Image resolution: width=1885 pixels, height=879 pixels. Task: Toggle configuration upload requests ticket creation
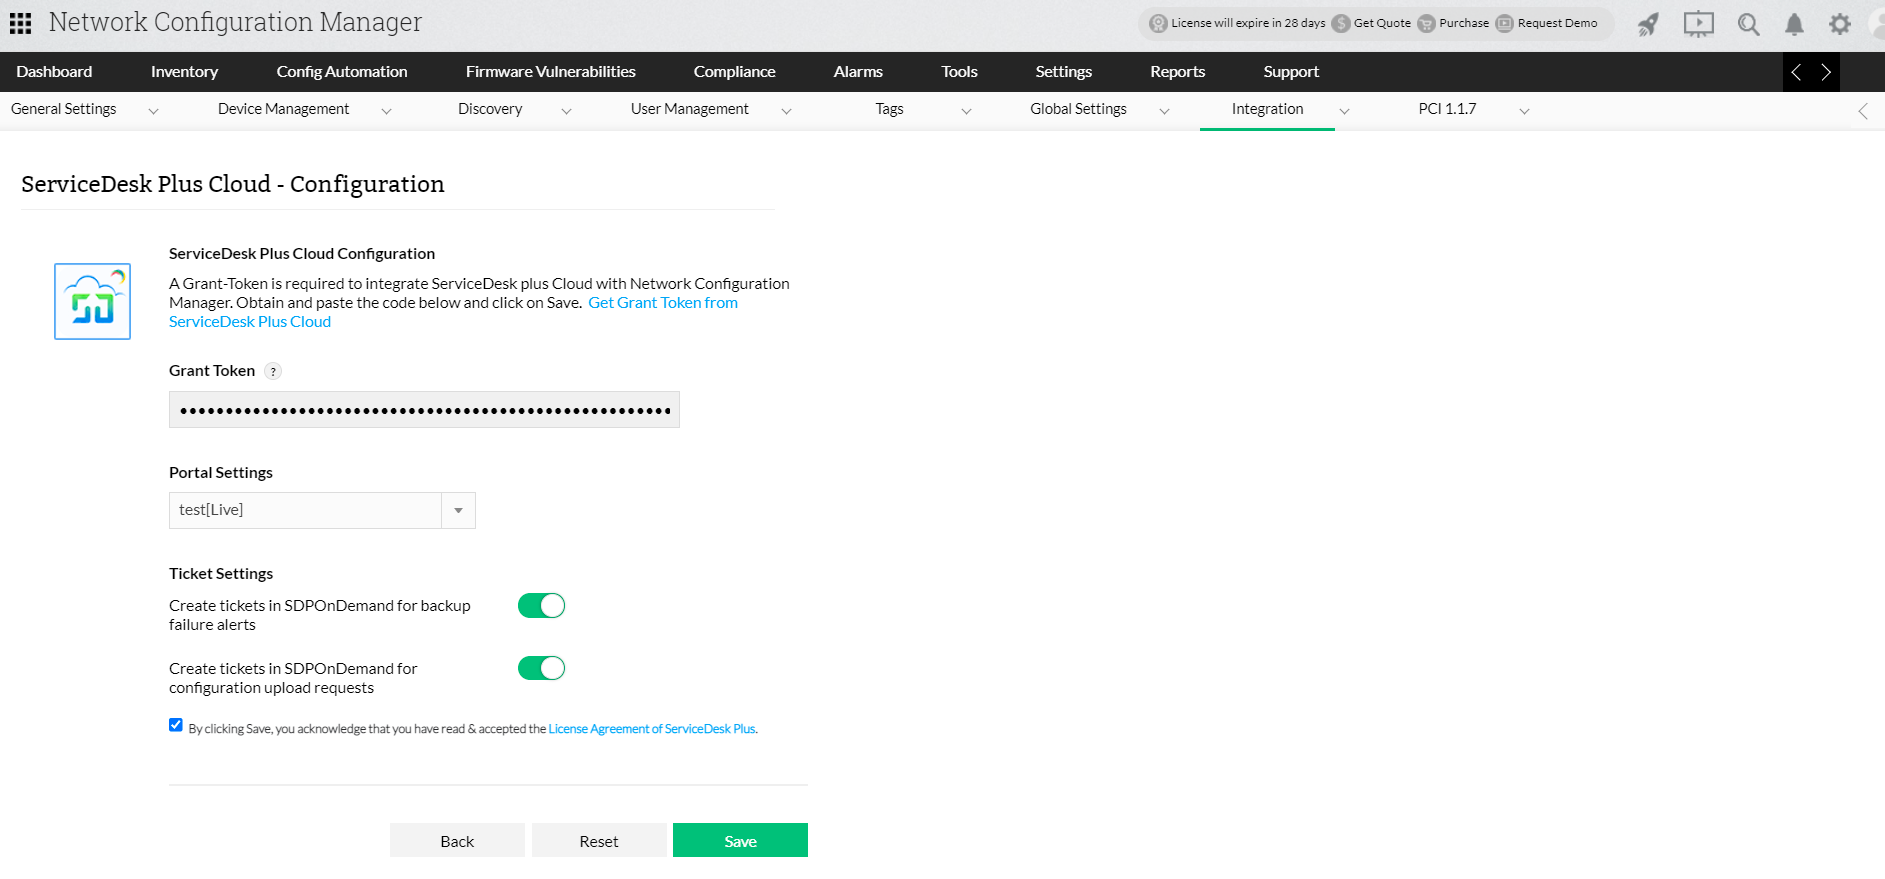(x=541, y=668)
